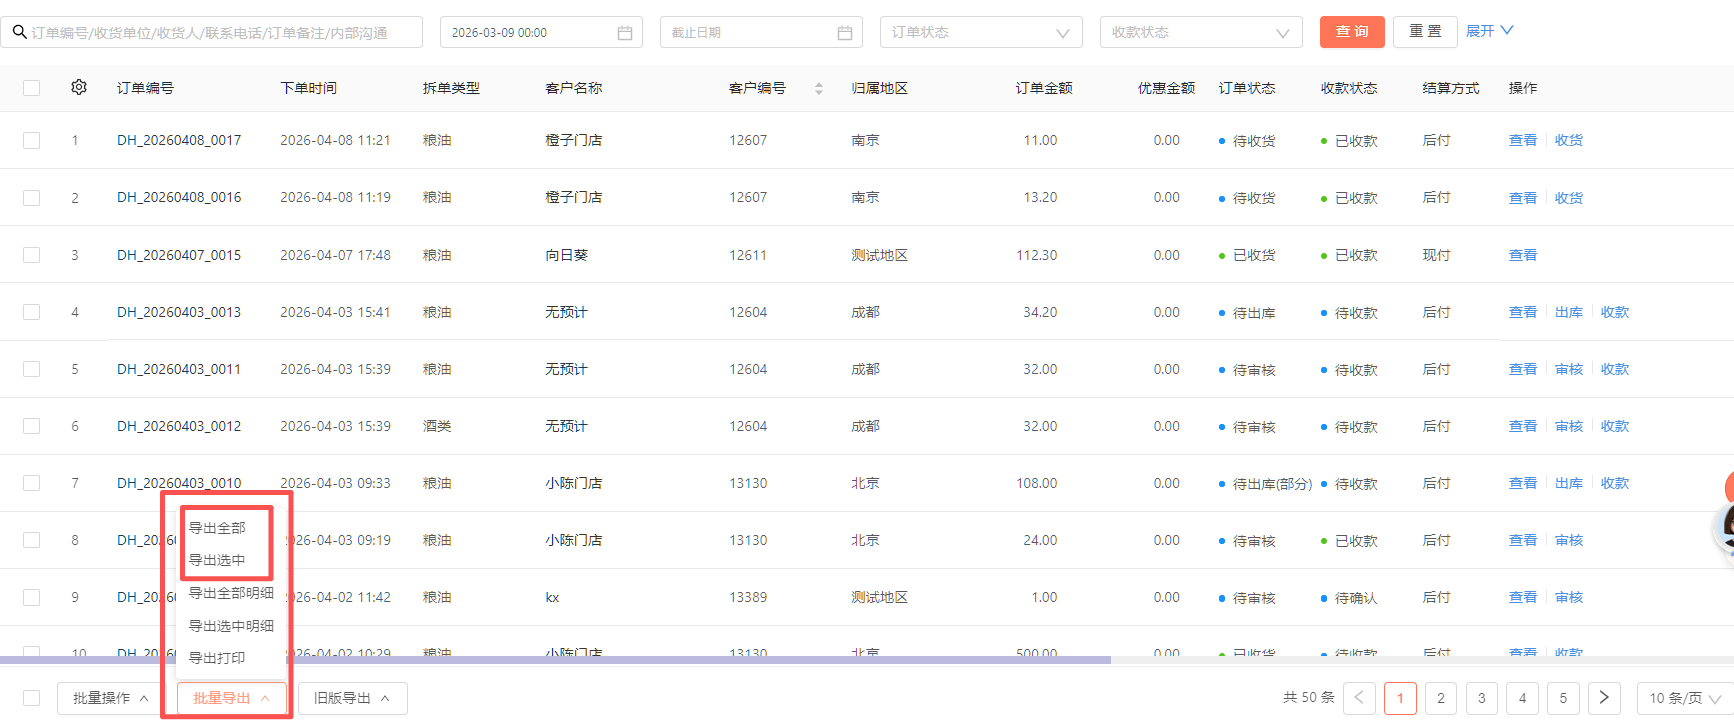Select checkbox for order DH_20260408_0017

point(32,140)
